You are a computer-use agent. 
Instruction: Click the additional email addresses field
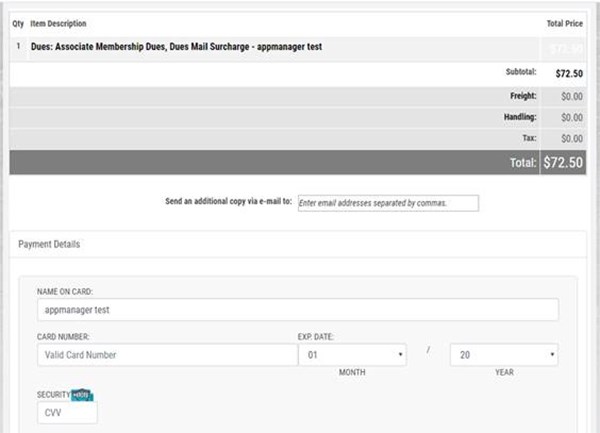(x=388, y=203)
